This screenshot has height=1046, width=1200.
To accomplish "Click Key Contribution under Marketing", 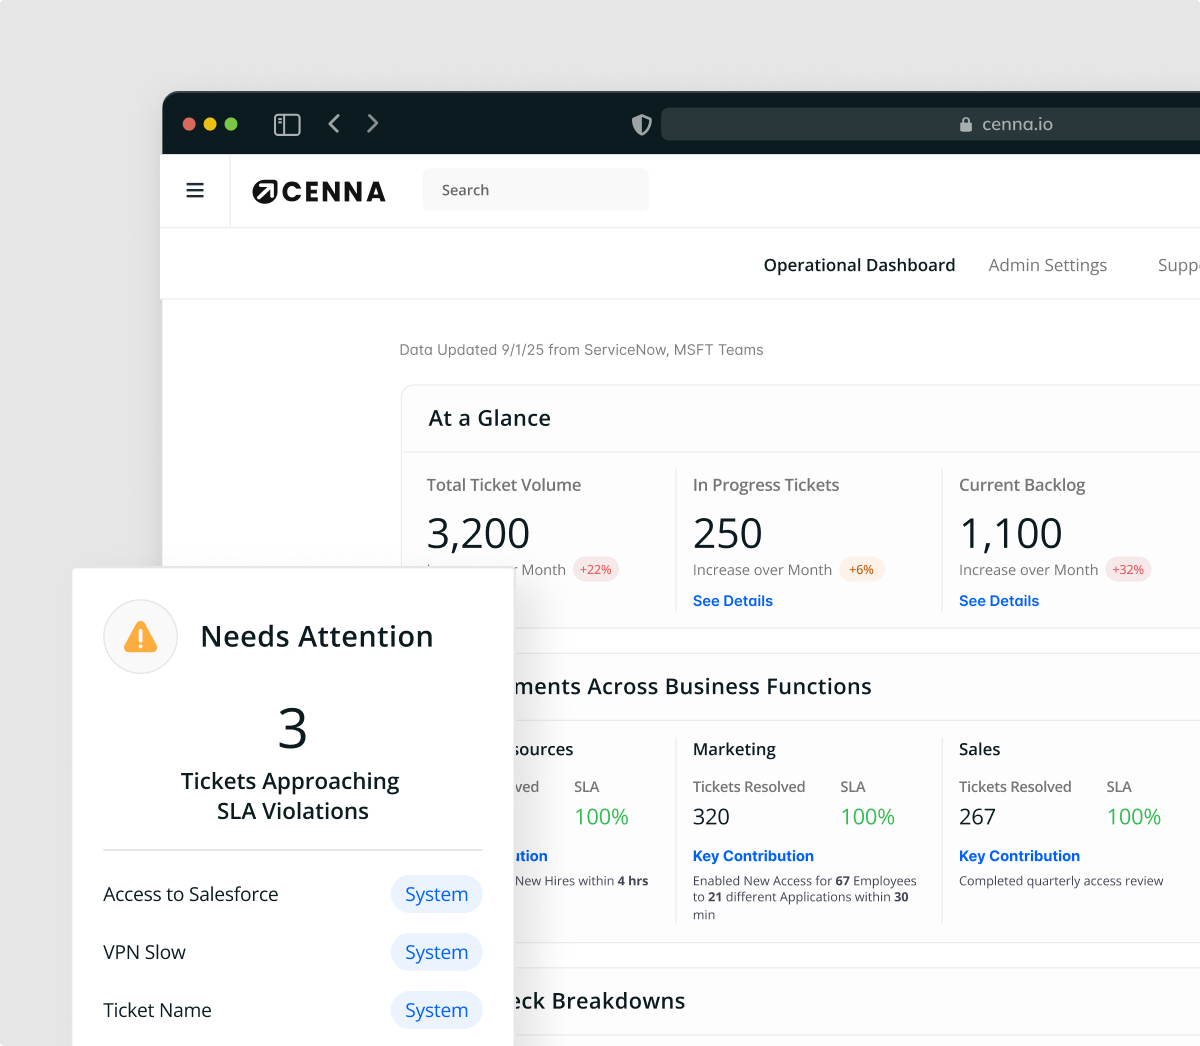I will point(753,856).
